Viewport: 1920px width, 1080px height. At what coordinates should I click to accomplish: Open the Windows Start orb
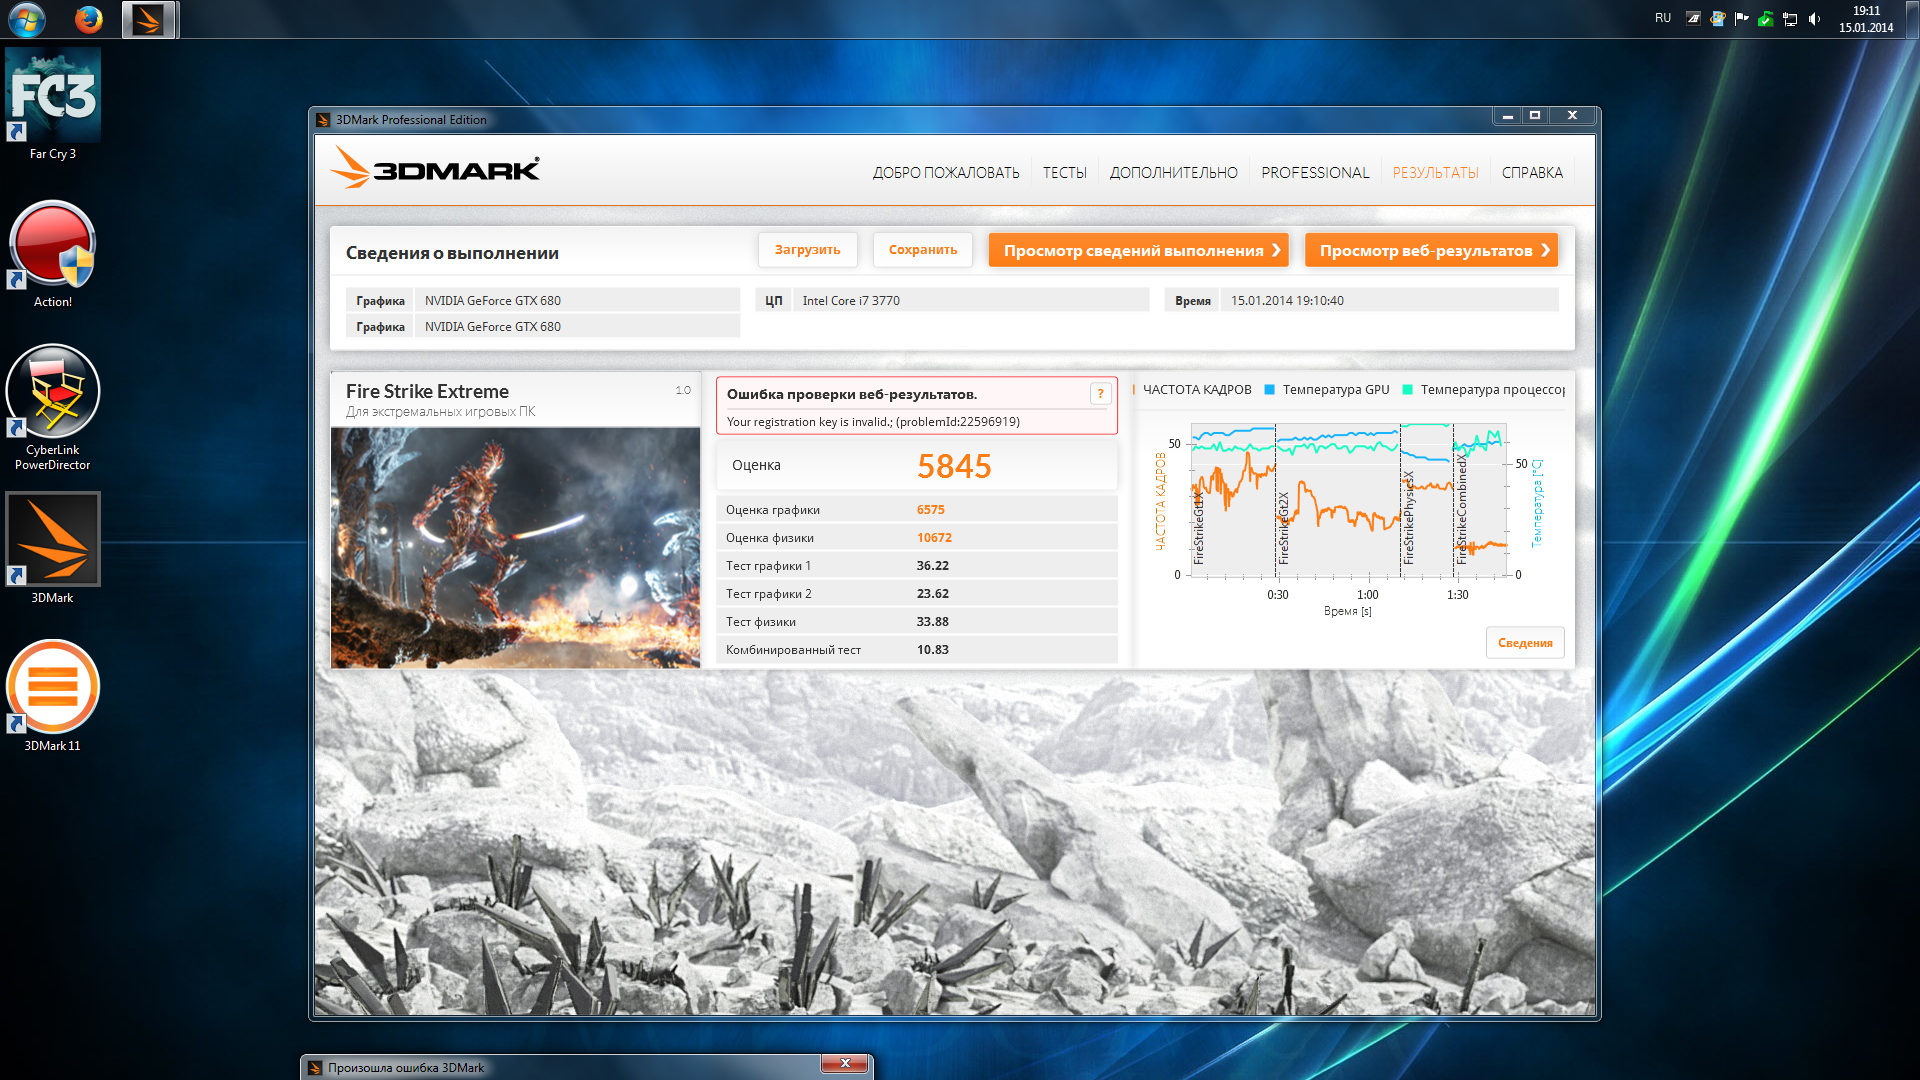point(27,19)
